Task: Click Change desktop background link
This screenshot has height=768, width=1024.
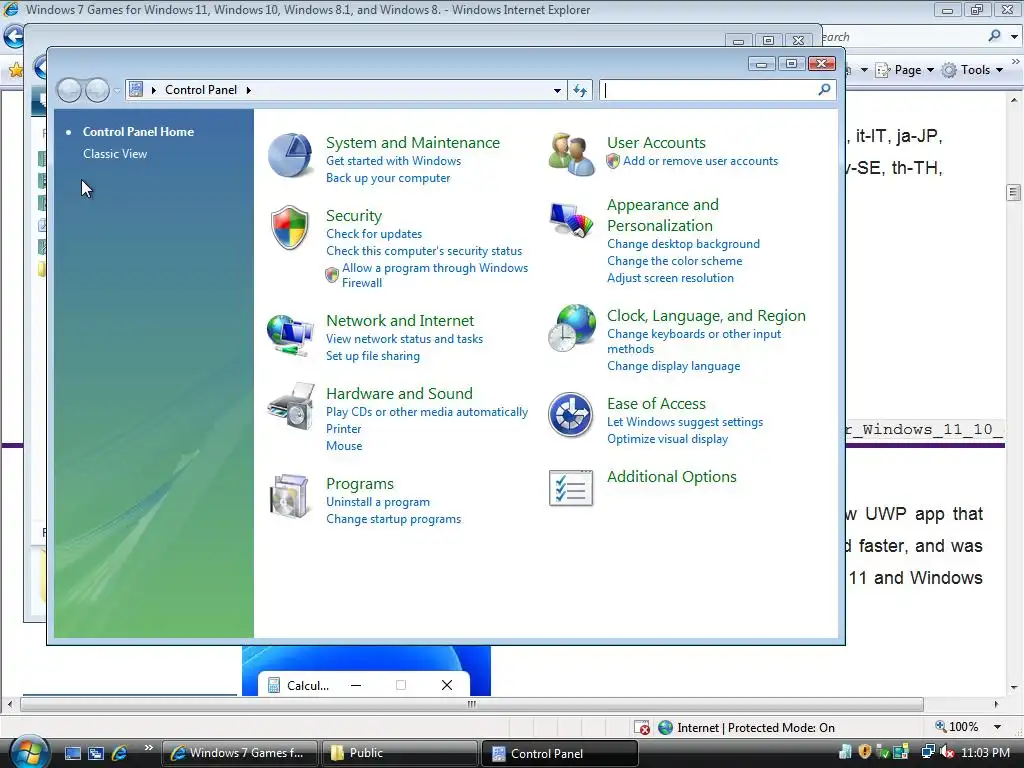Action: (x=684, y=244)
